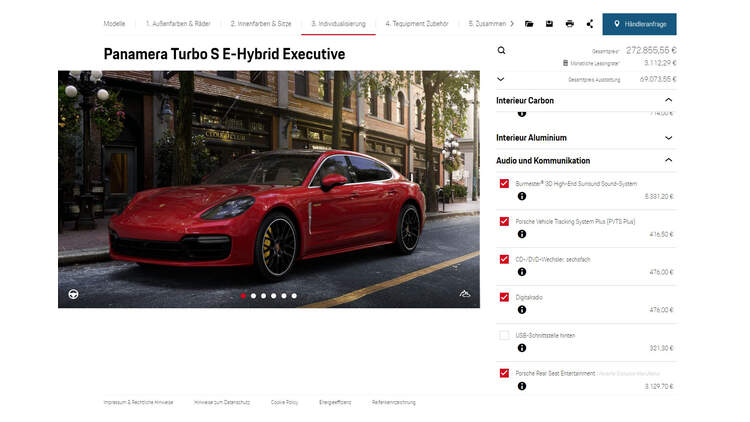Click the Panamera Turbo S E-Hybrid Executive title
Viewport: 750px width, 422px height.
[224, 54]
